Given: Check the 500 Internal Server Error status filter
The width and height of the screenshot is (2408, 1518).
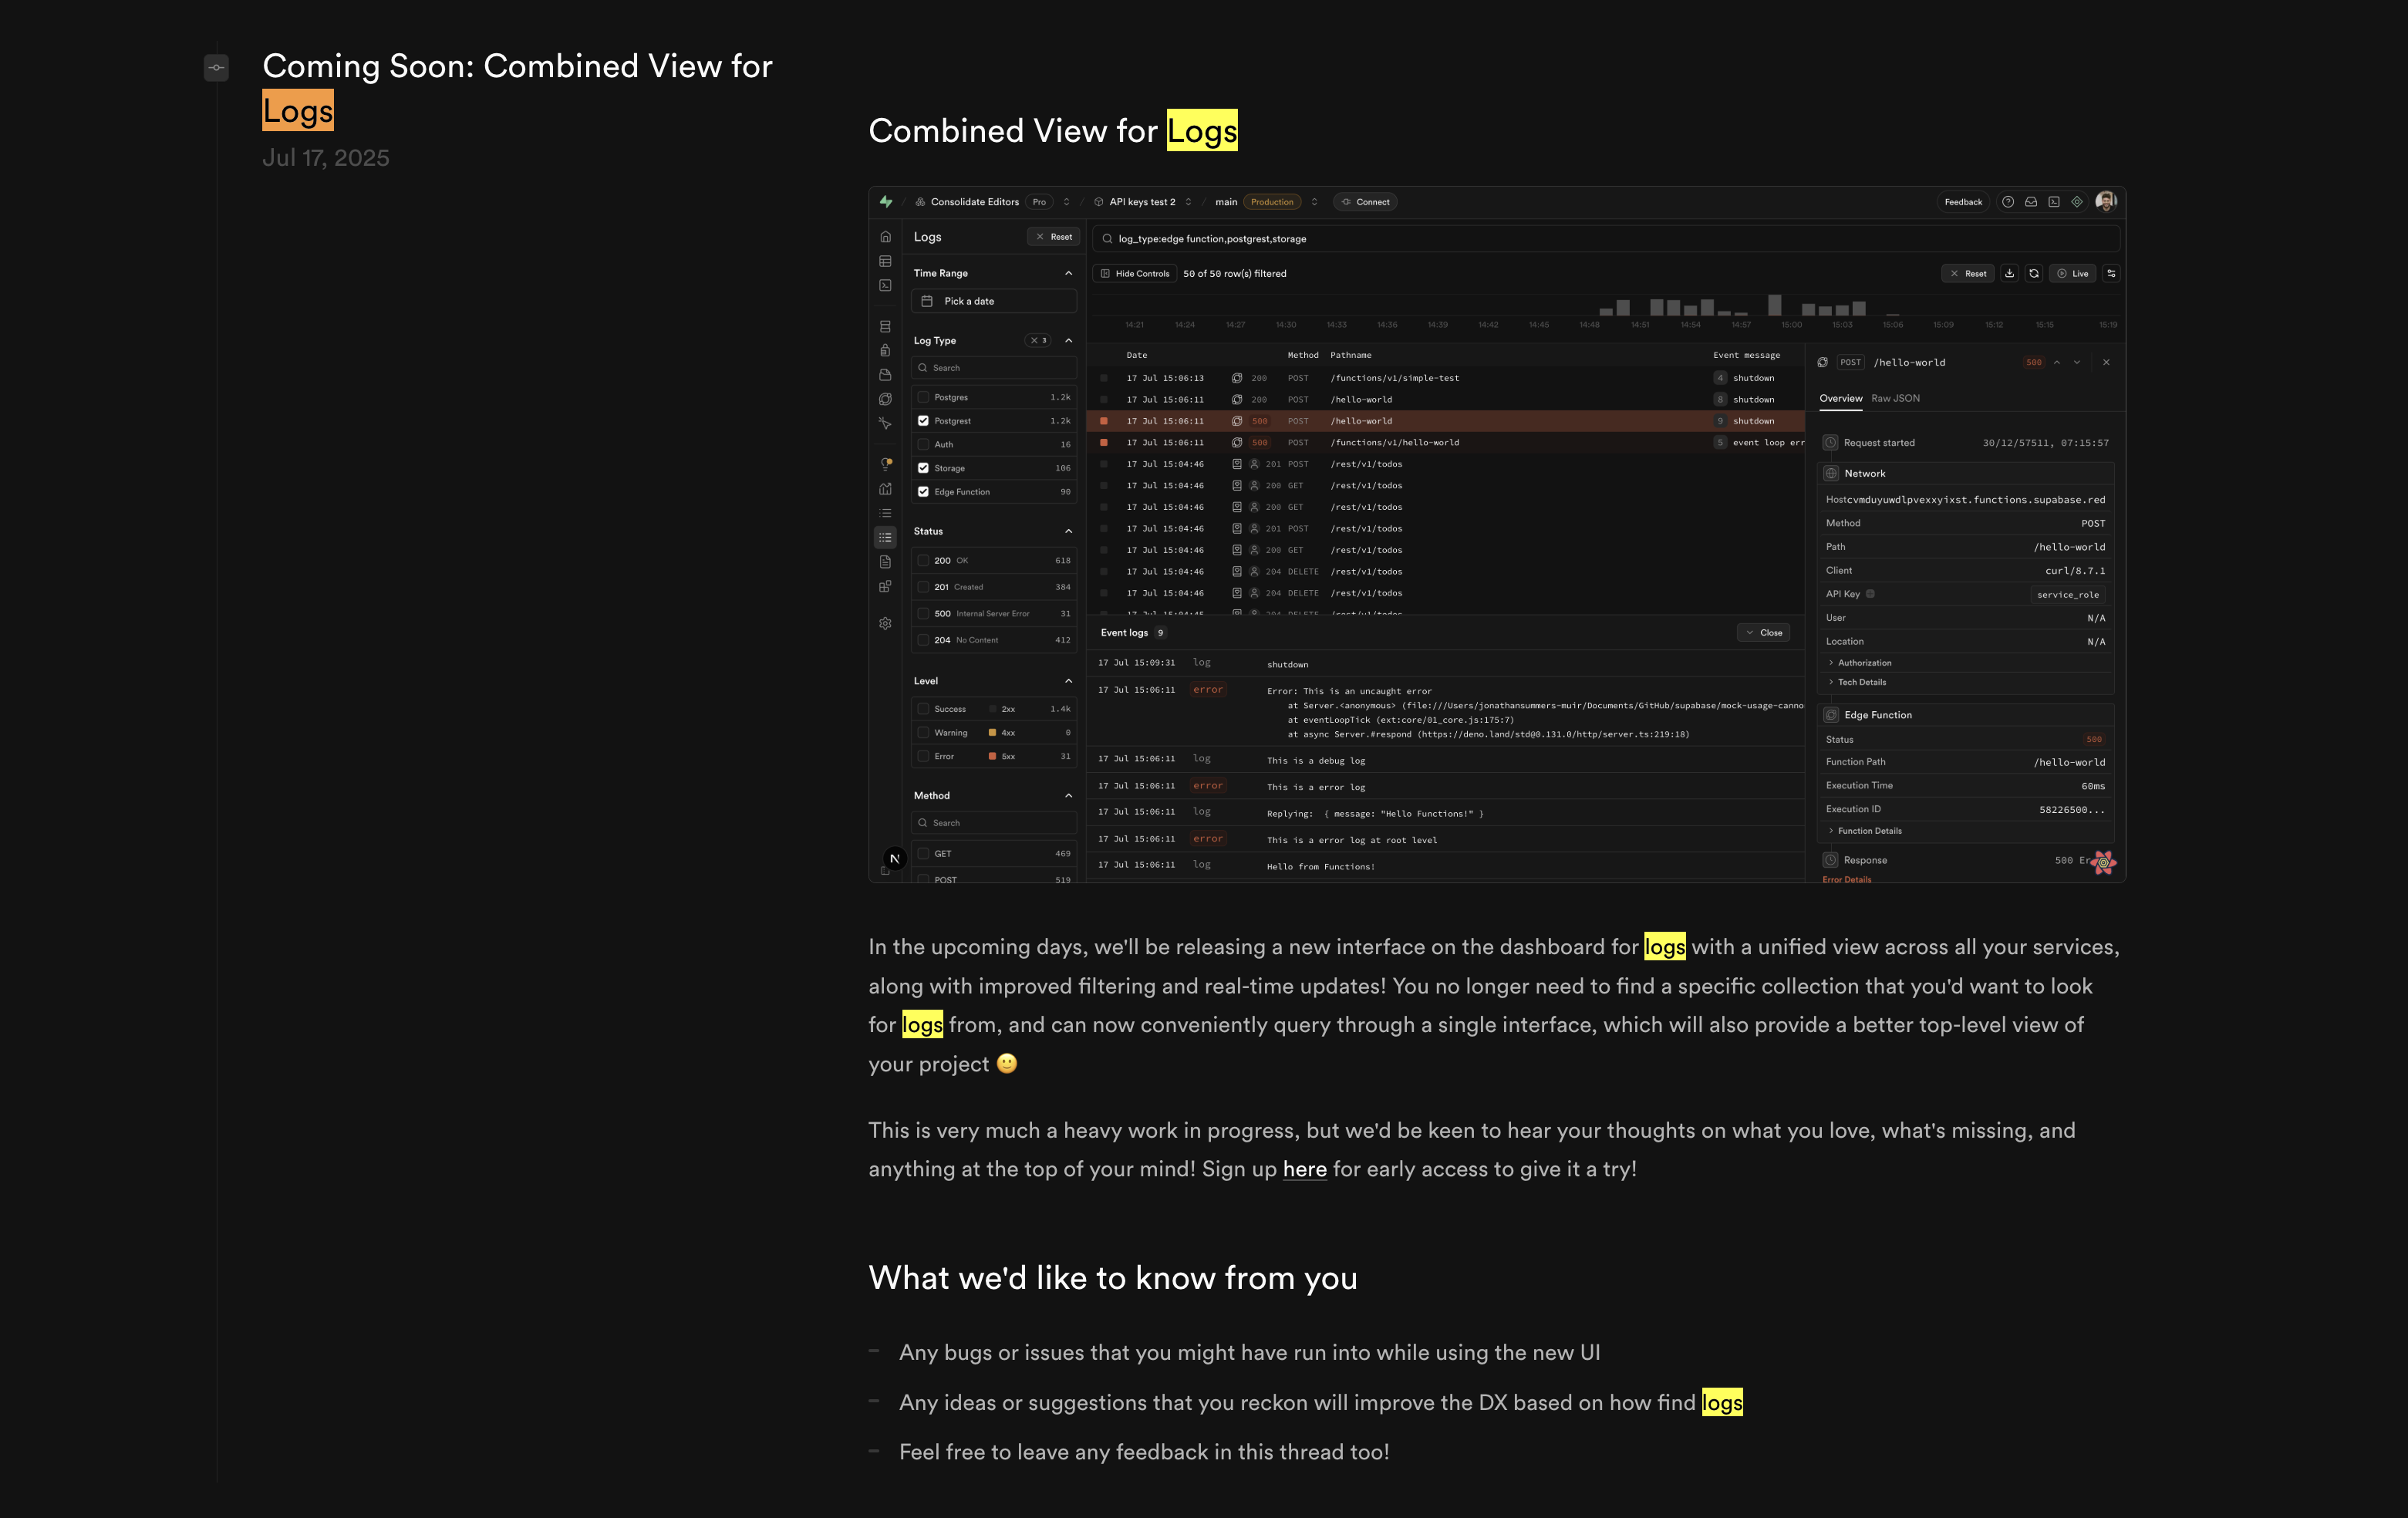Looking at the screenshot, I should [x=923, y=613].
